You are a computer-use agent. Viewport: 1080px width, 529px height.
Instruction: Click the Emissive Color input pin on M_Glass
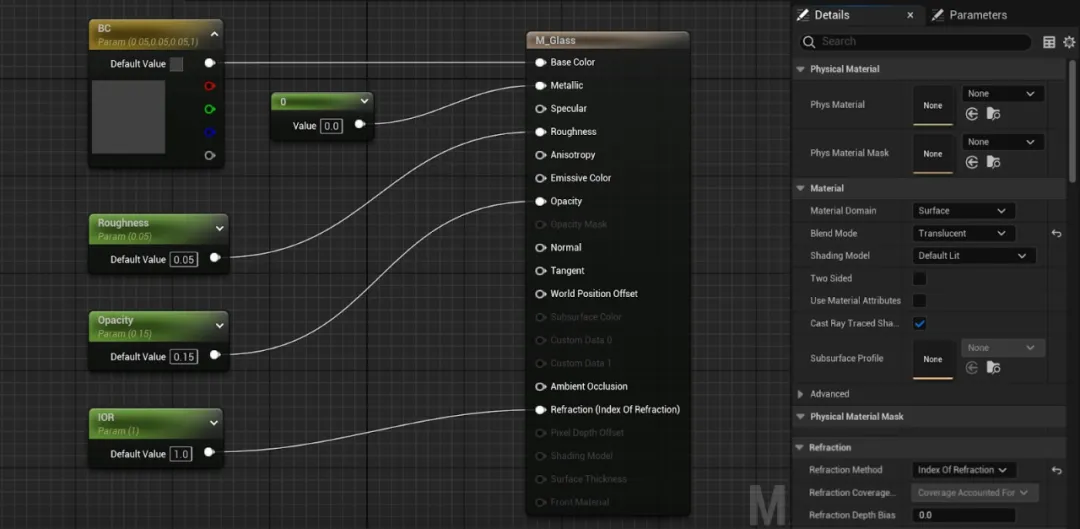click(541, 178)
